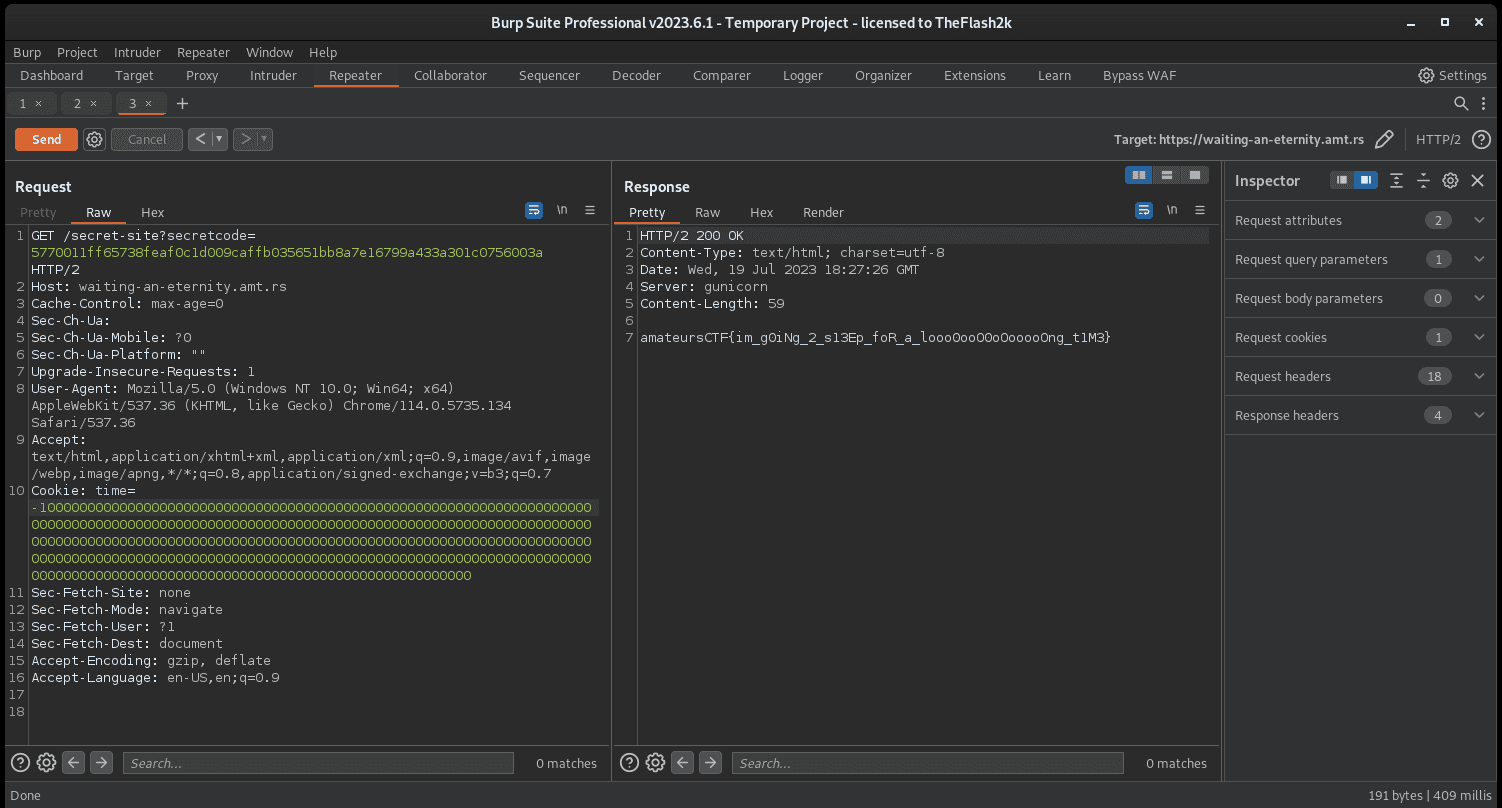This screenshot has width=1502, height=808.
Task: Switch to the Decoder tab
Action: coord(636,76)
